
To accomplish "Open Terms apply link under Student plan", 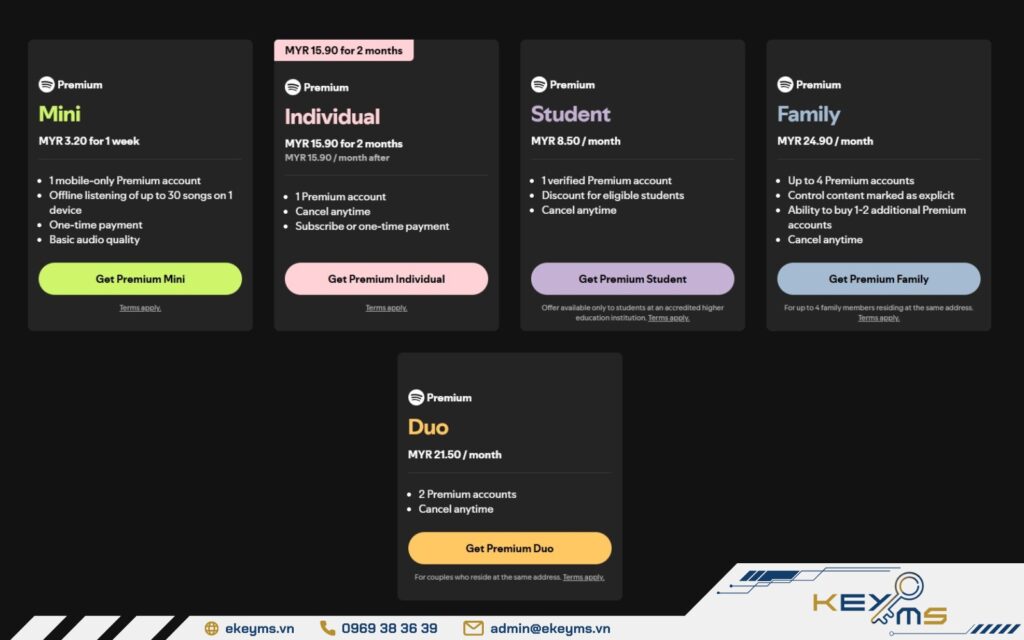I will pyautogui.click(x=669, y=318).
